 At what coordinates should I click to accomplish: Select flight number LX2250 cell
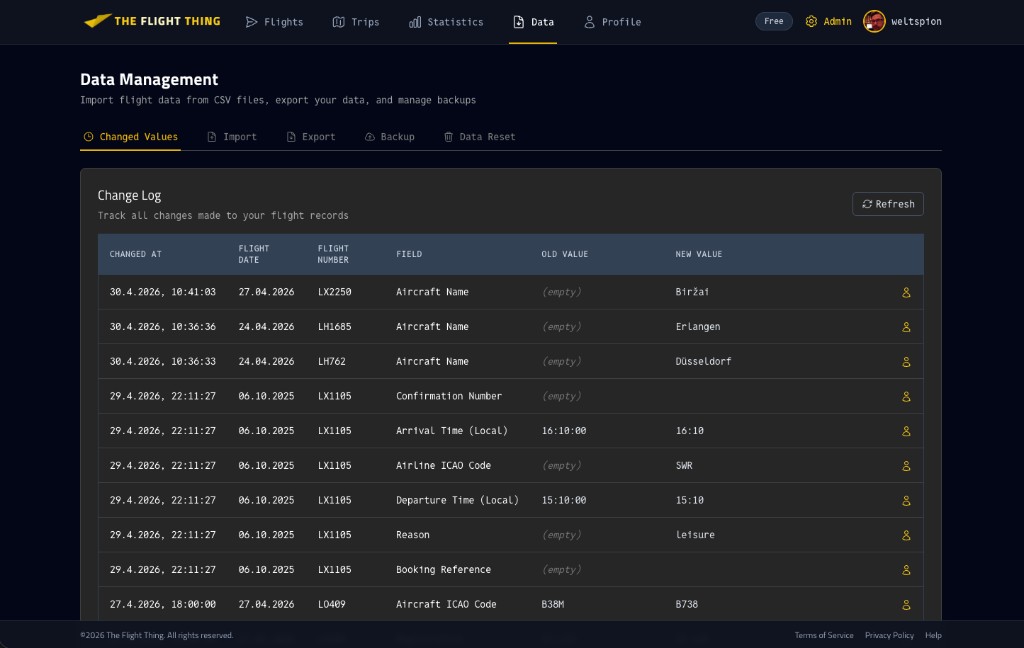334,292
